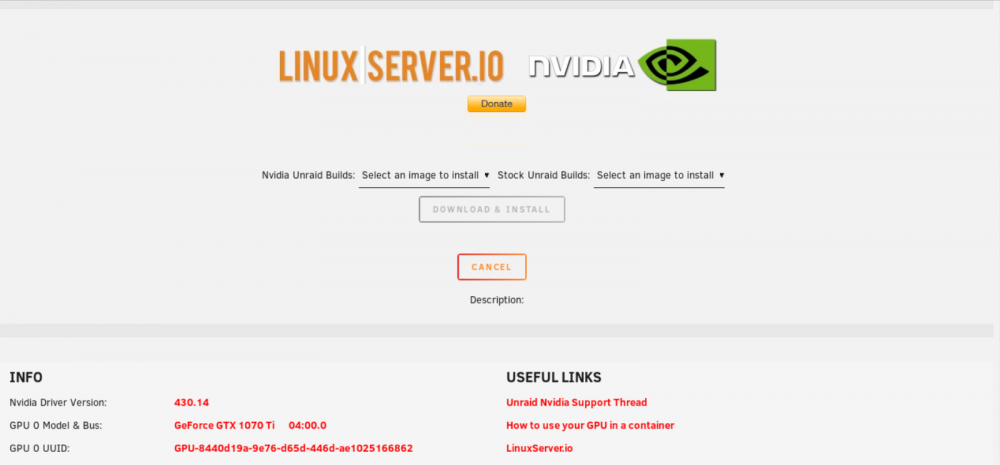Screen dimensions: 1000x465
Task: Click the Nvidia Unraid Builds label
Action: click(308, 175)
